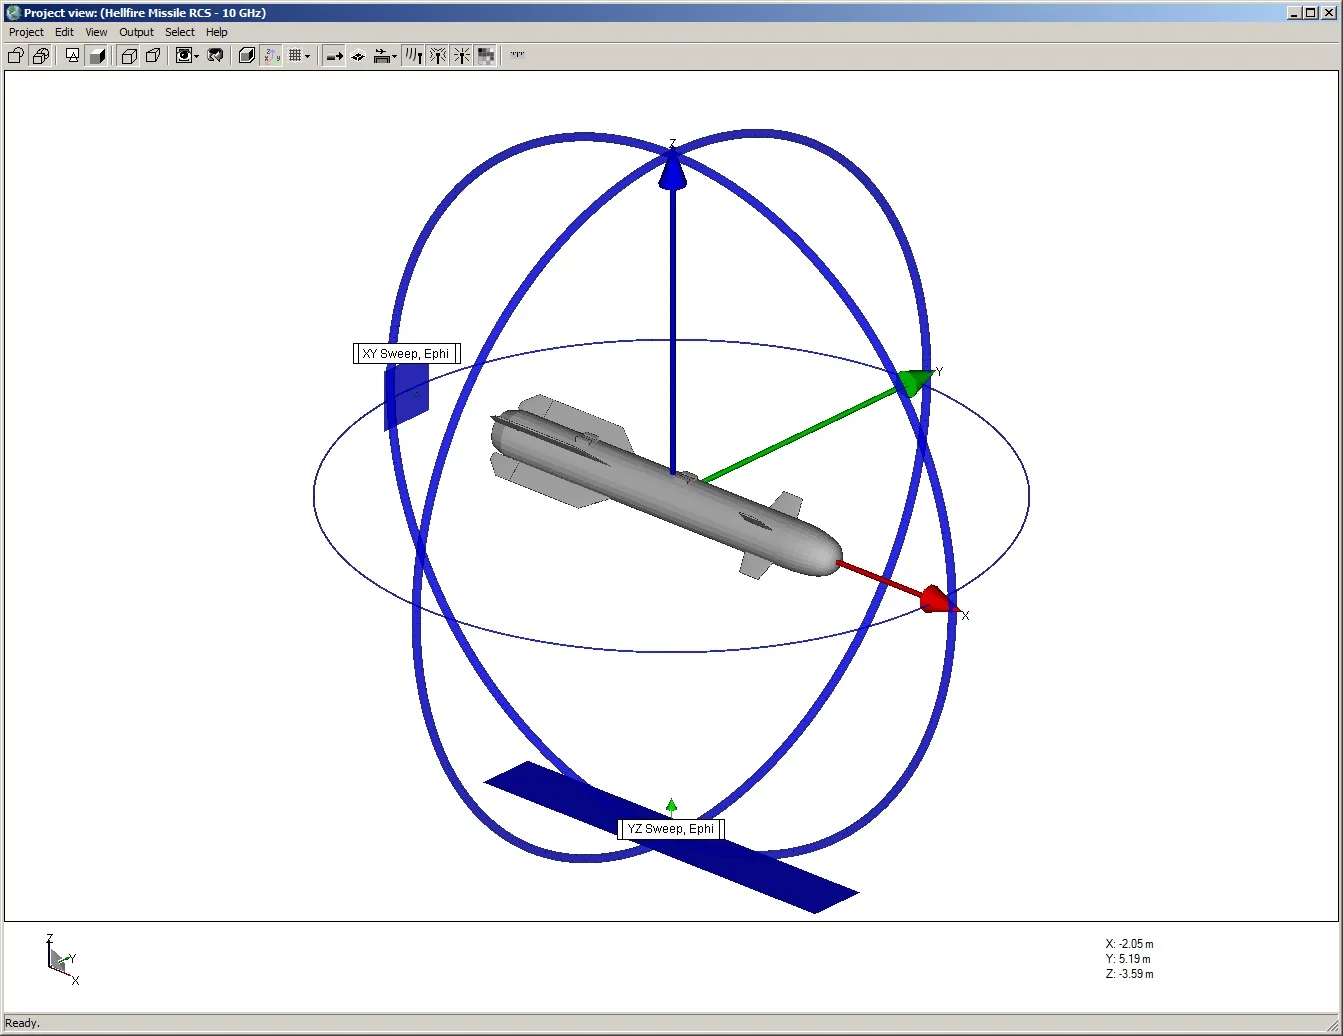This screenshot has height=1036, width=1343.
Task: Toggle the checkered texture display icon
Action: pyautogui.click(x=485, y=55)
